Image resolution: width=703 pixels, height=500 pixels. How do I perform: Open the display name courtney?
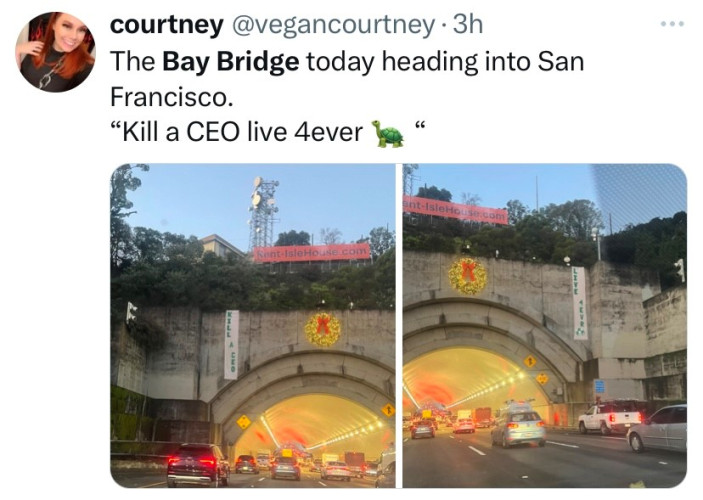pyautogui.click(x=166, y=25)
